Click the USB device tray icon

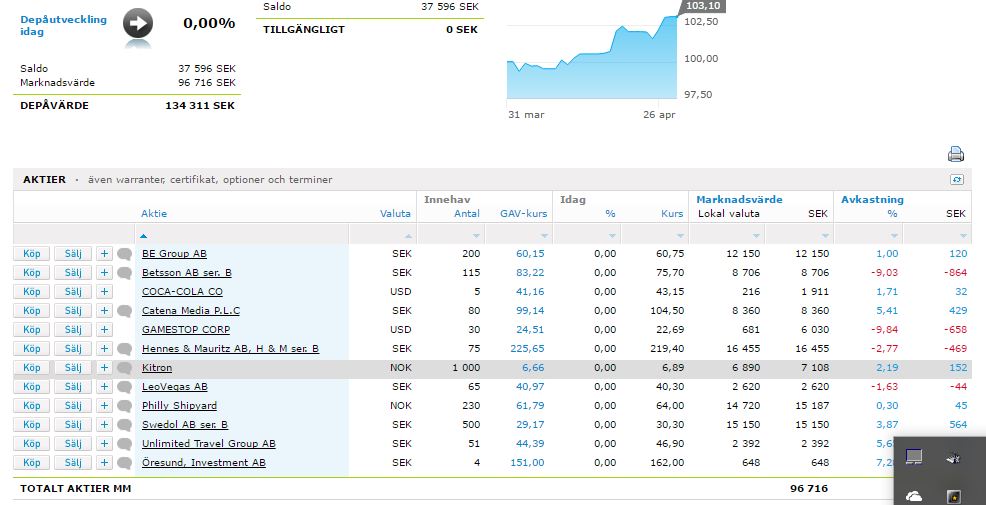953,458
